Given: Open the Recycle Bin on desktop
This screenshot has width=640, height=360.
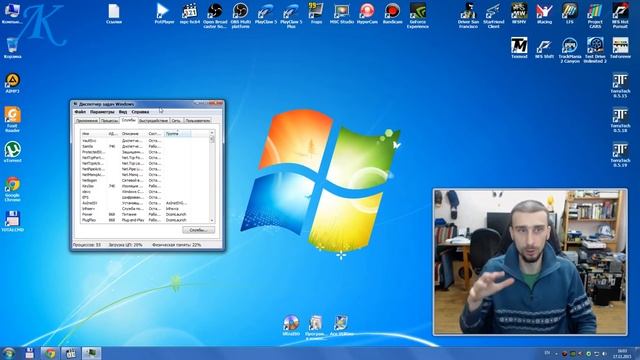Looking at the screenshot, I should tap(12, 48).
